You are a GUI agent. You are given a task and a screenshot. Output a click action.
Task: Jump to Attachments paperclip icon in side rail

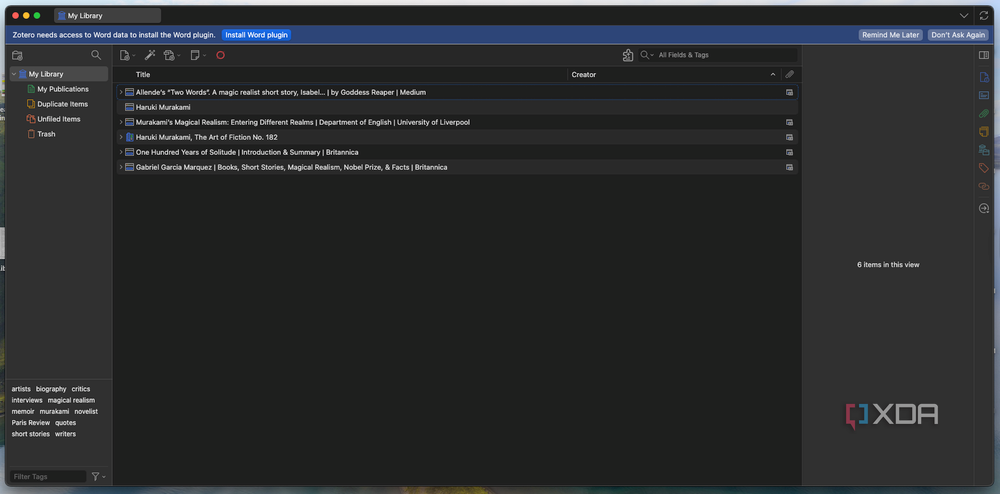[983, 113]
